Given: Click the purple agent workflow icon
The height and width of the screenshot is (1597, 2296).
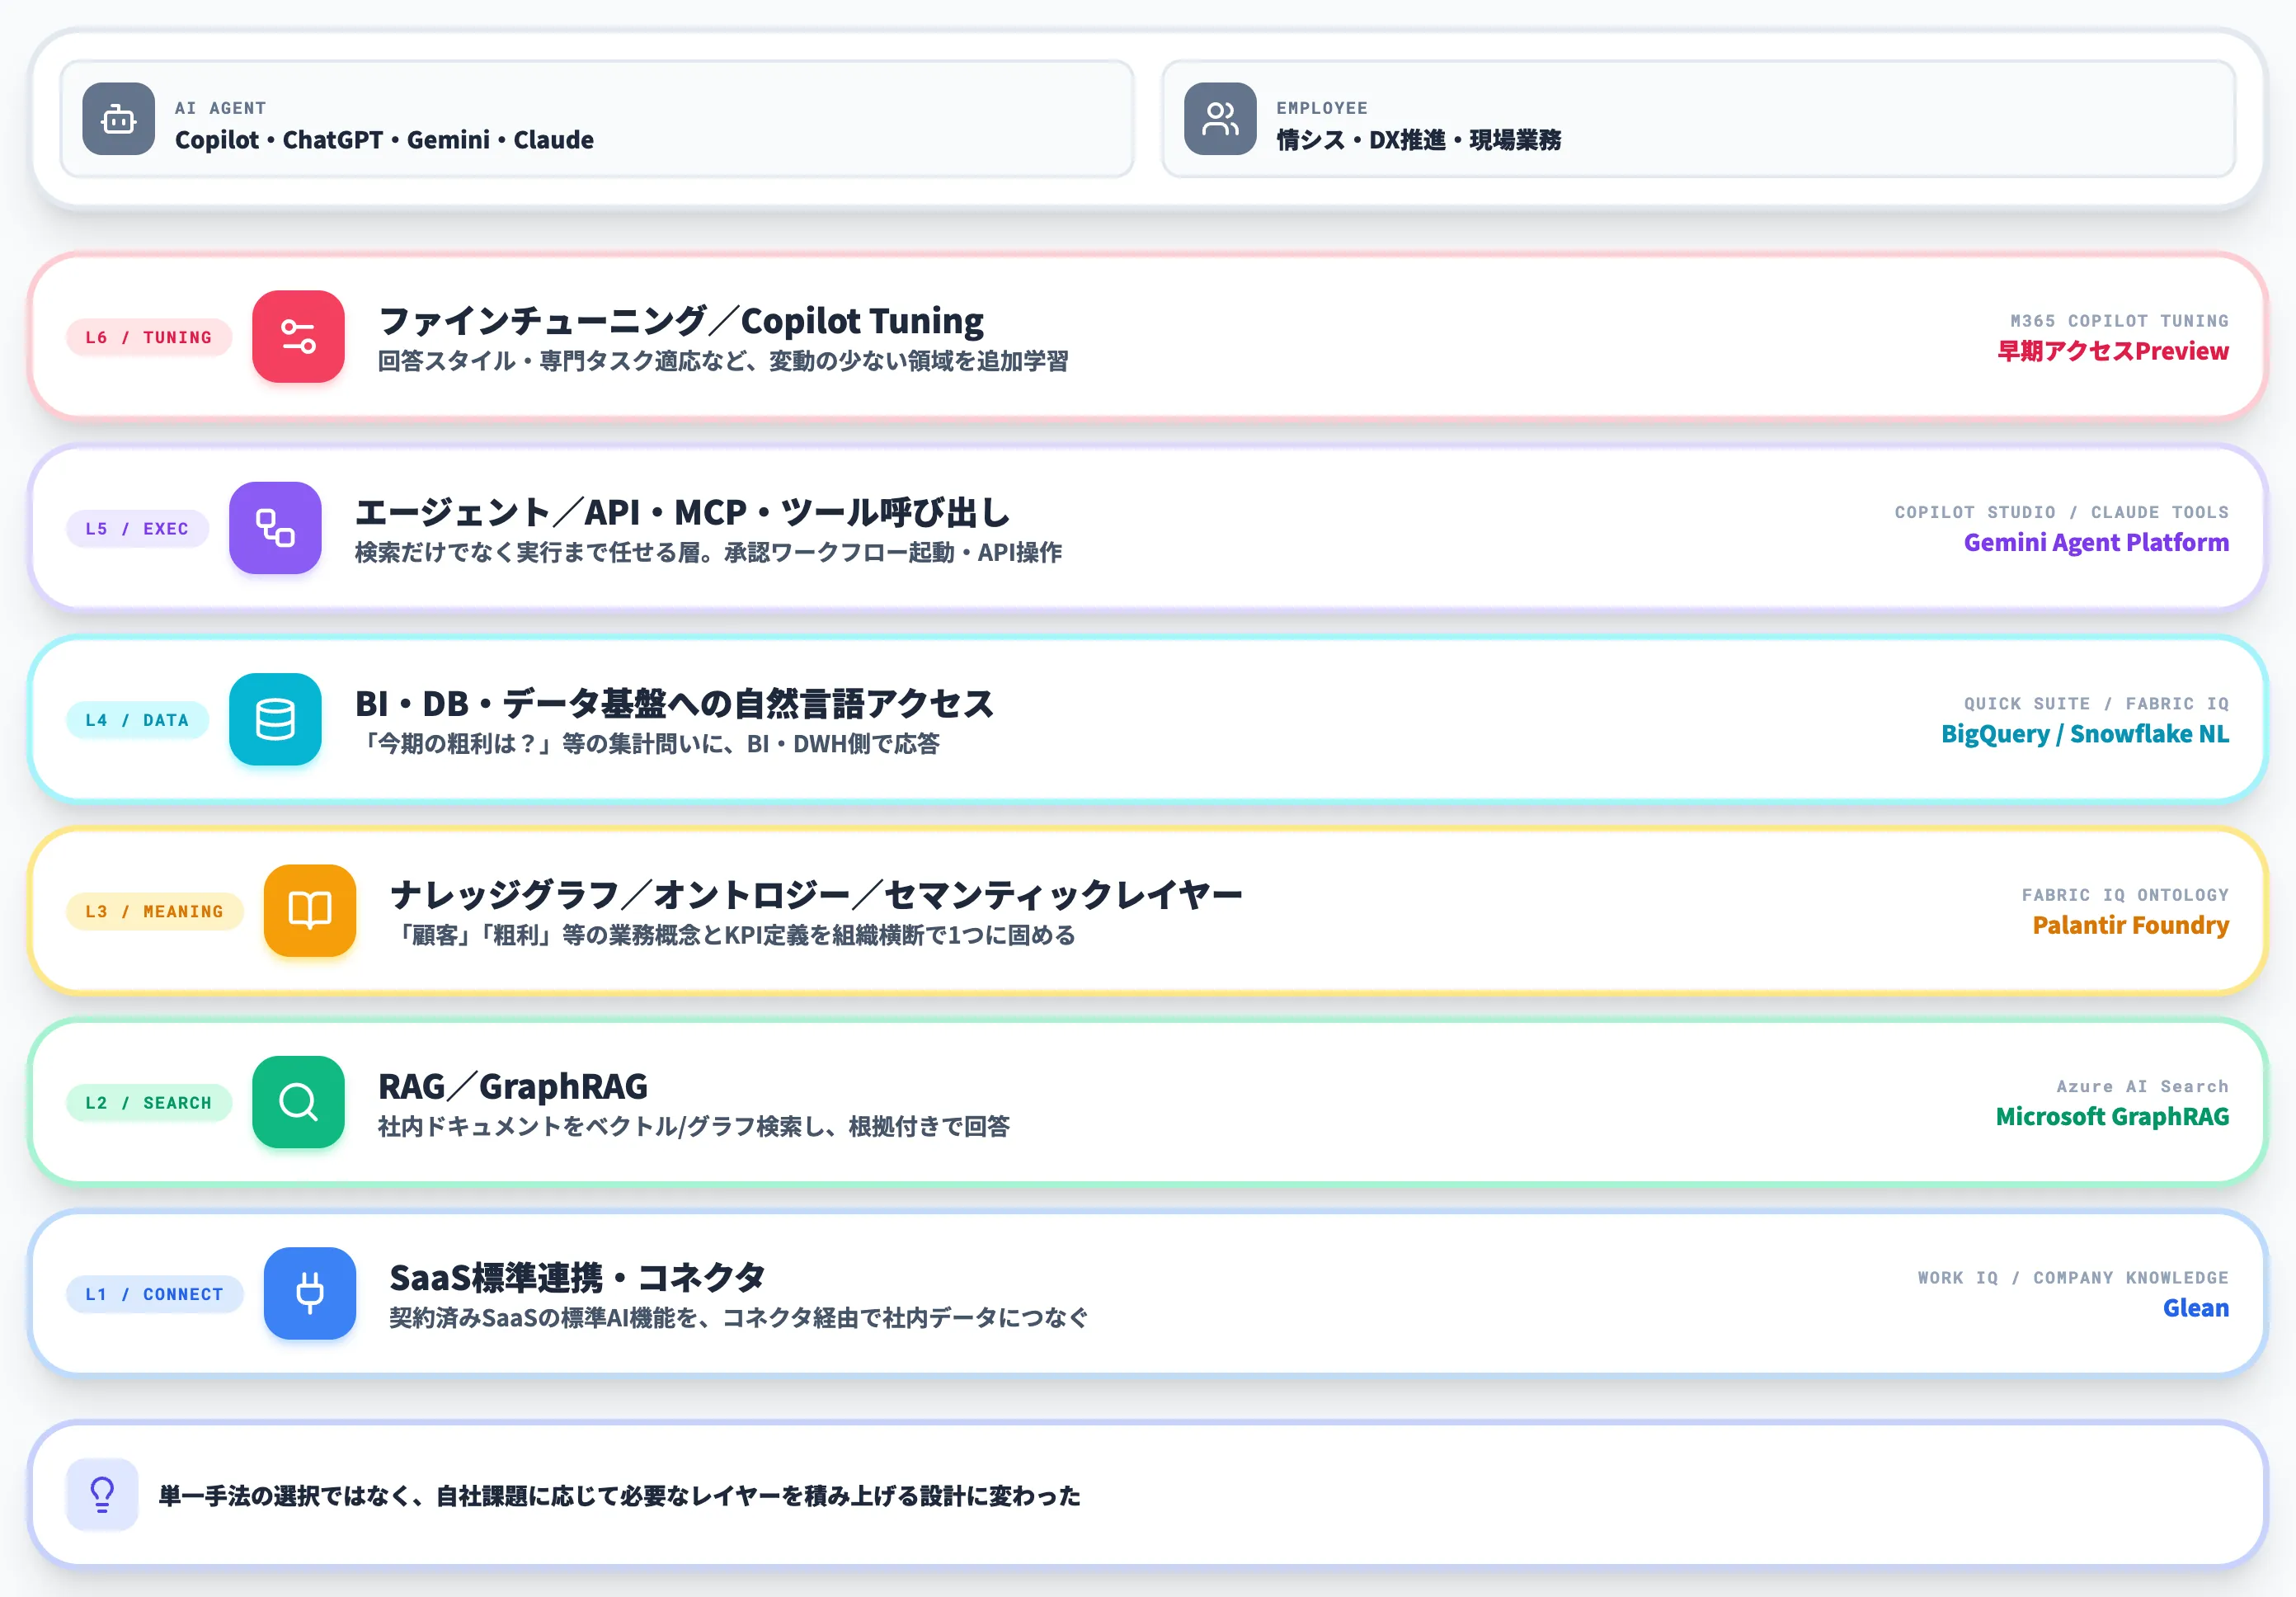Looking at the screenshot, I should point(275,528).
